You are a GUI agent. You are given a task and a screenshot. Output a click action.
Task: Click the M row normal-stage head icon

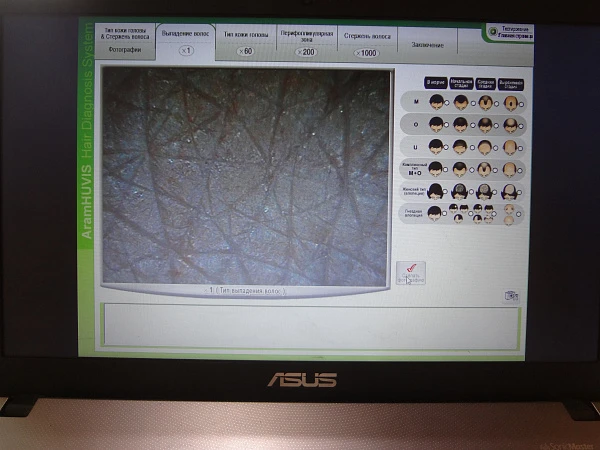point(436,102)
